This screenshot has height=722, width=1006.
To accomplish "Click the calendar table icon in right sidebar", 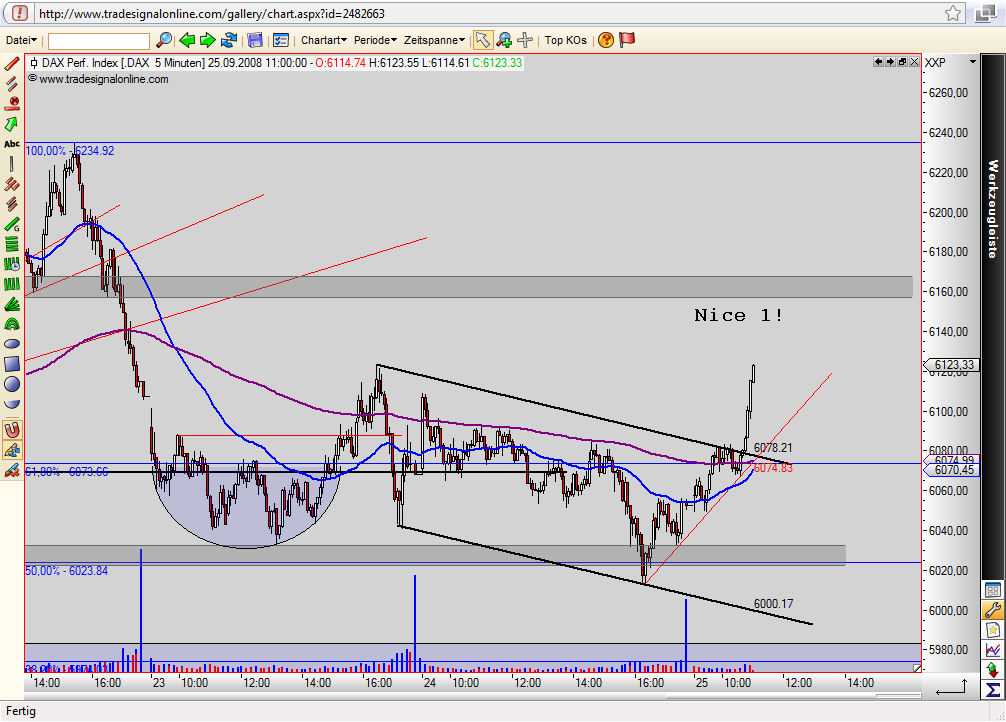I will (x=993, y=589).
